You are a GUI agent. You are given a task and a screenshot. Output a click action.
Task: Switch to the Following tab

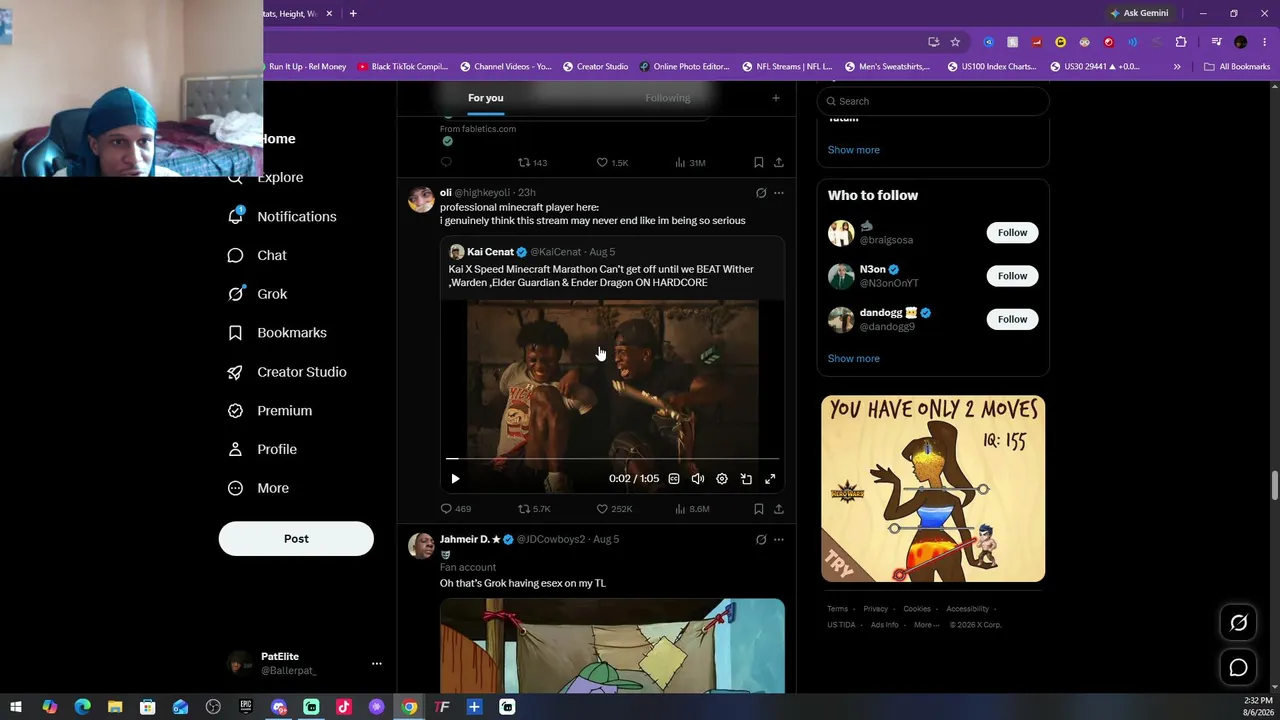pos(668,98)
